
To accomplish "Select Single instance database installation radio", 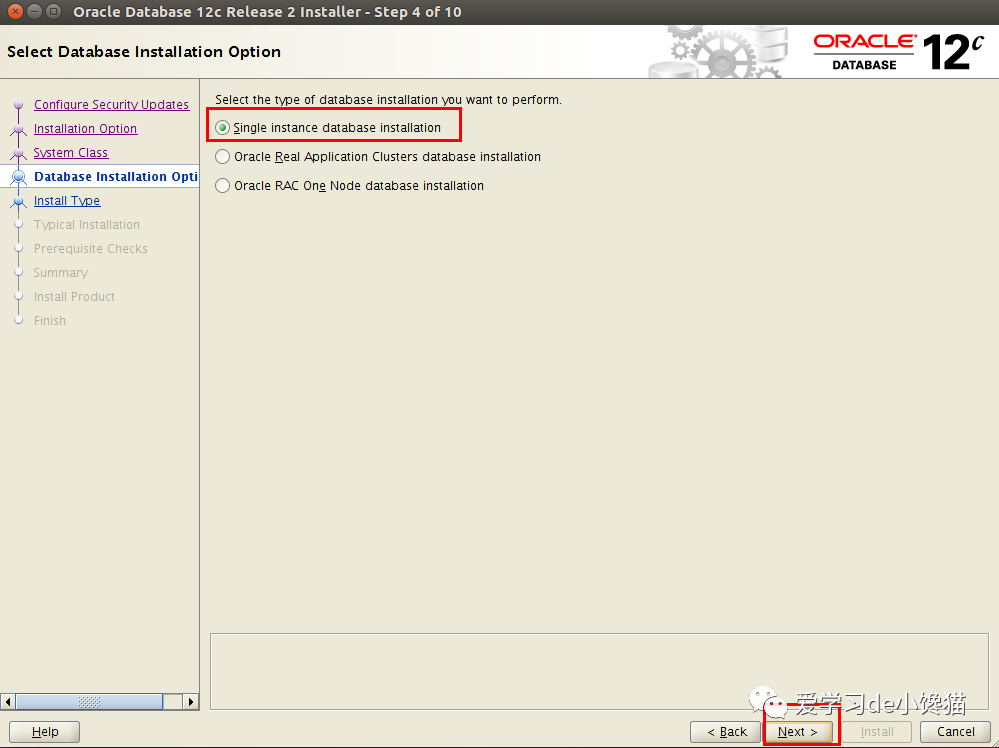I will (x=222, y=127).
